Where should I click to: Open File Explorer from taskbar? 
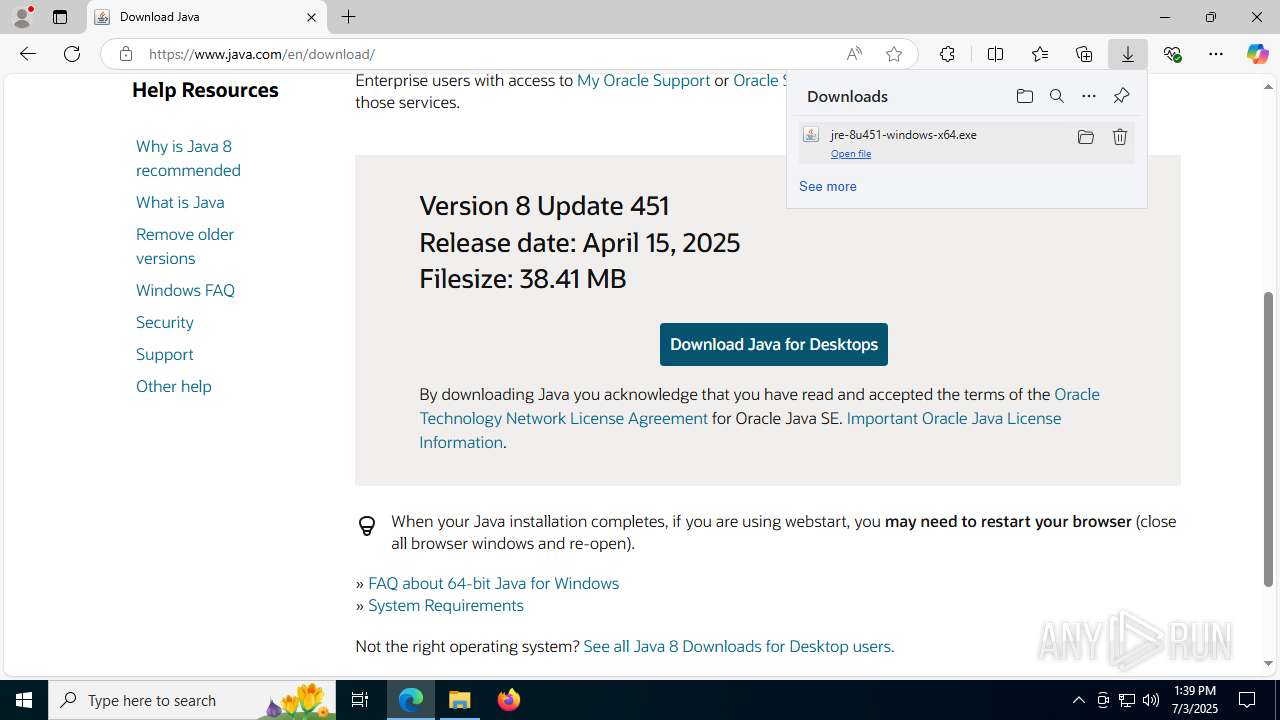click(460, 700)
